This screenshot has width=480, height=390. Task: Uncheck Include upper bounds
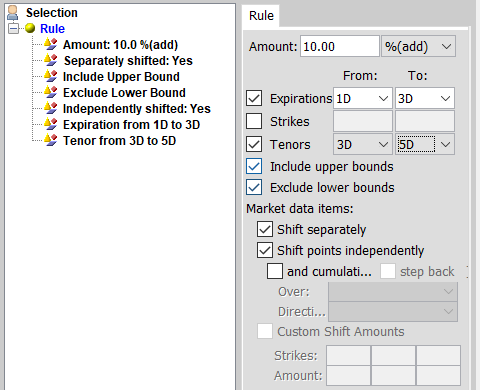254,166
